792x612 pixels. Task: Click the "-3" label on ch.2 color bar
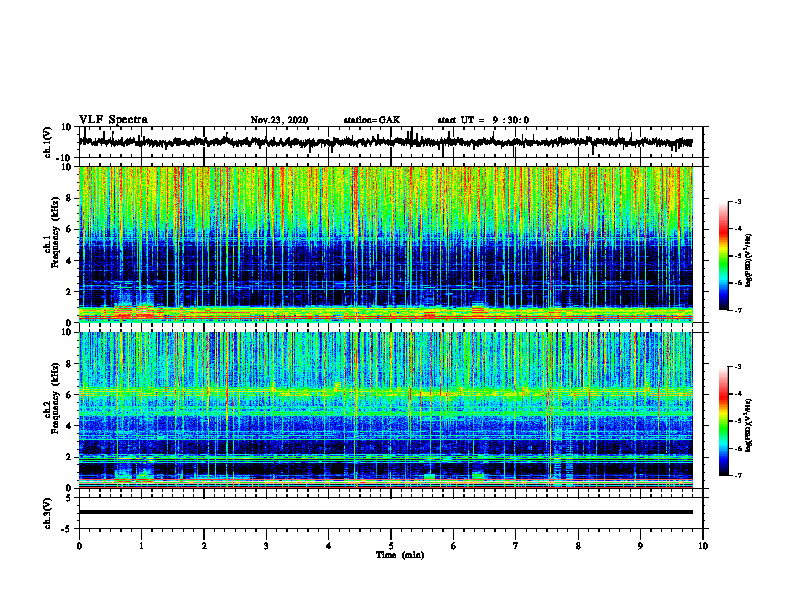point(738,367)
